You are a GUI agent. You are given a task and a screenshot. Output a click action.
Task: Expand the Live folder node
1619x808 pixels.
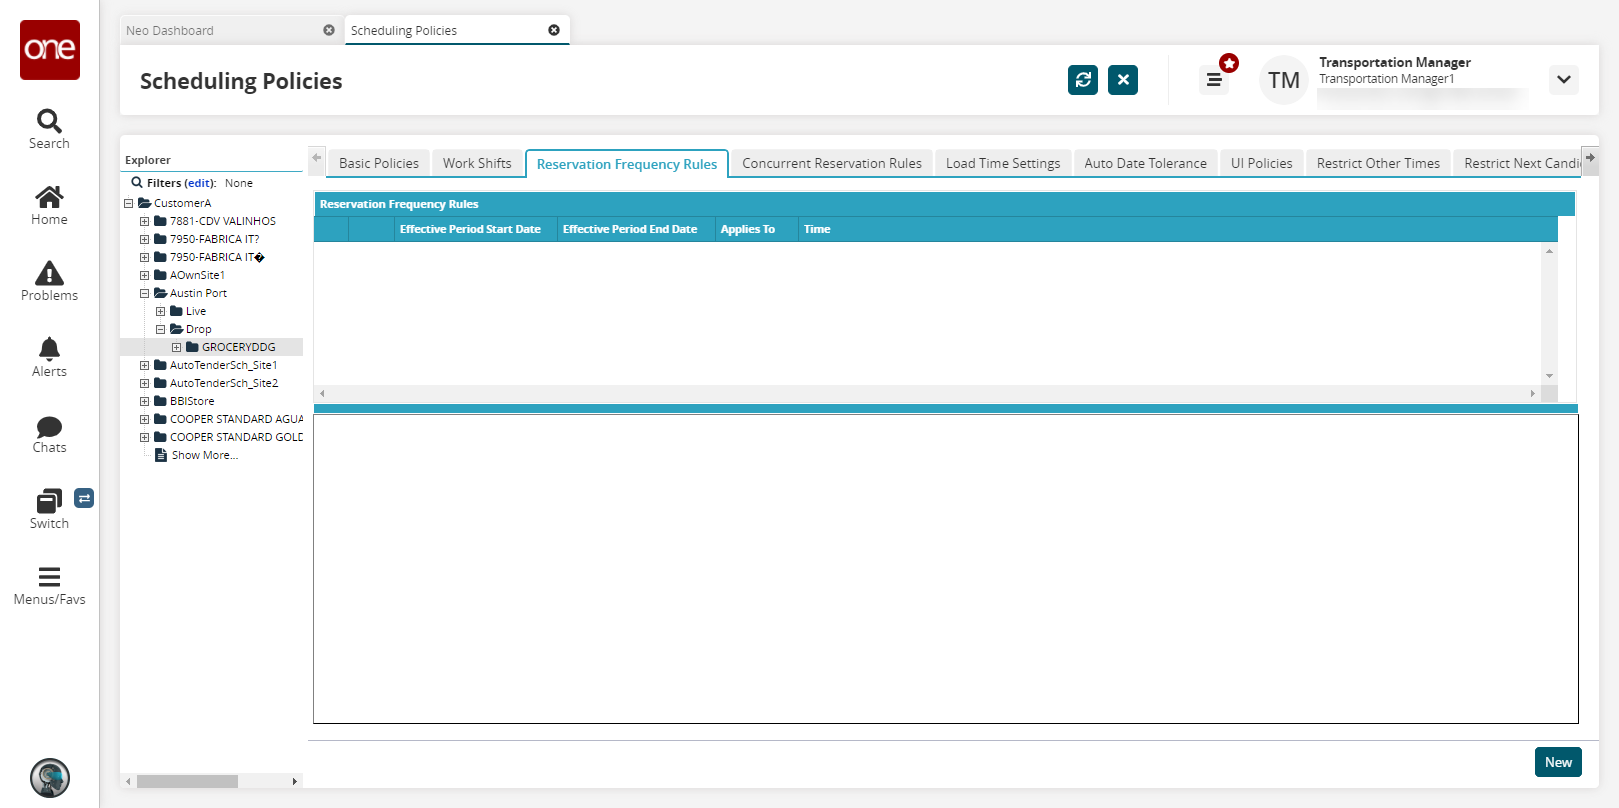point(161,311)
